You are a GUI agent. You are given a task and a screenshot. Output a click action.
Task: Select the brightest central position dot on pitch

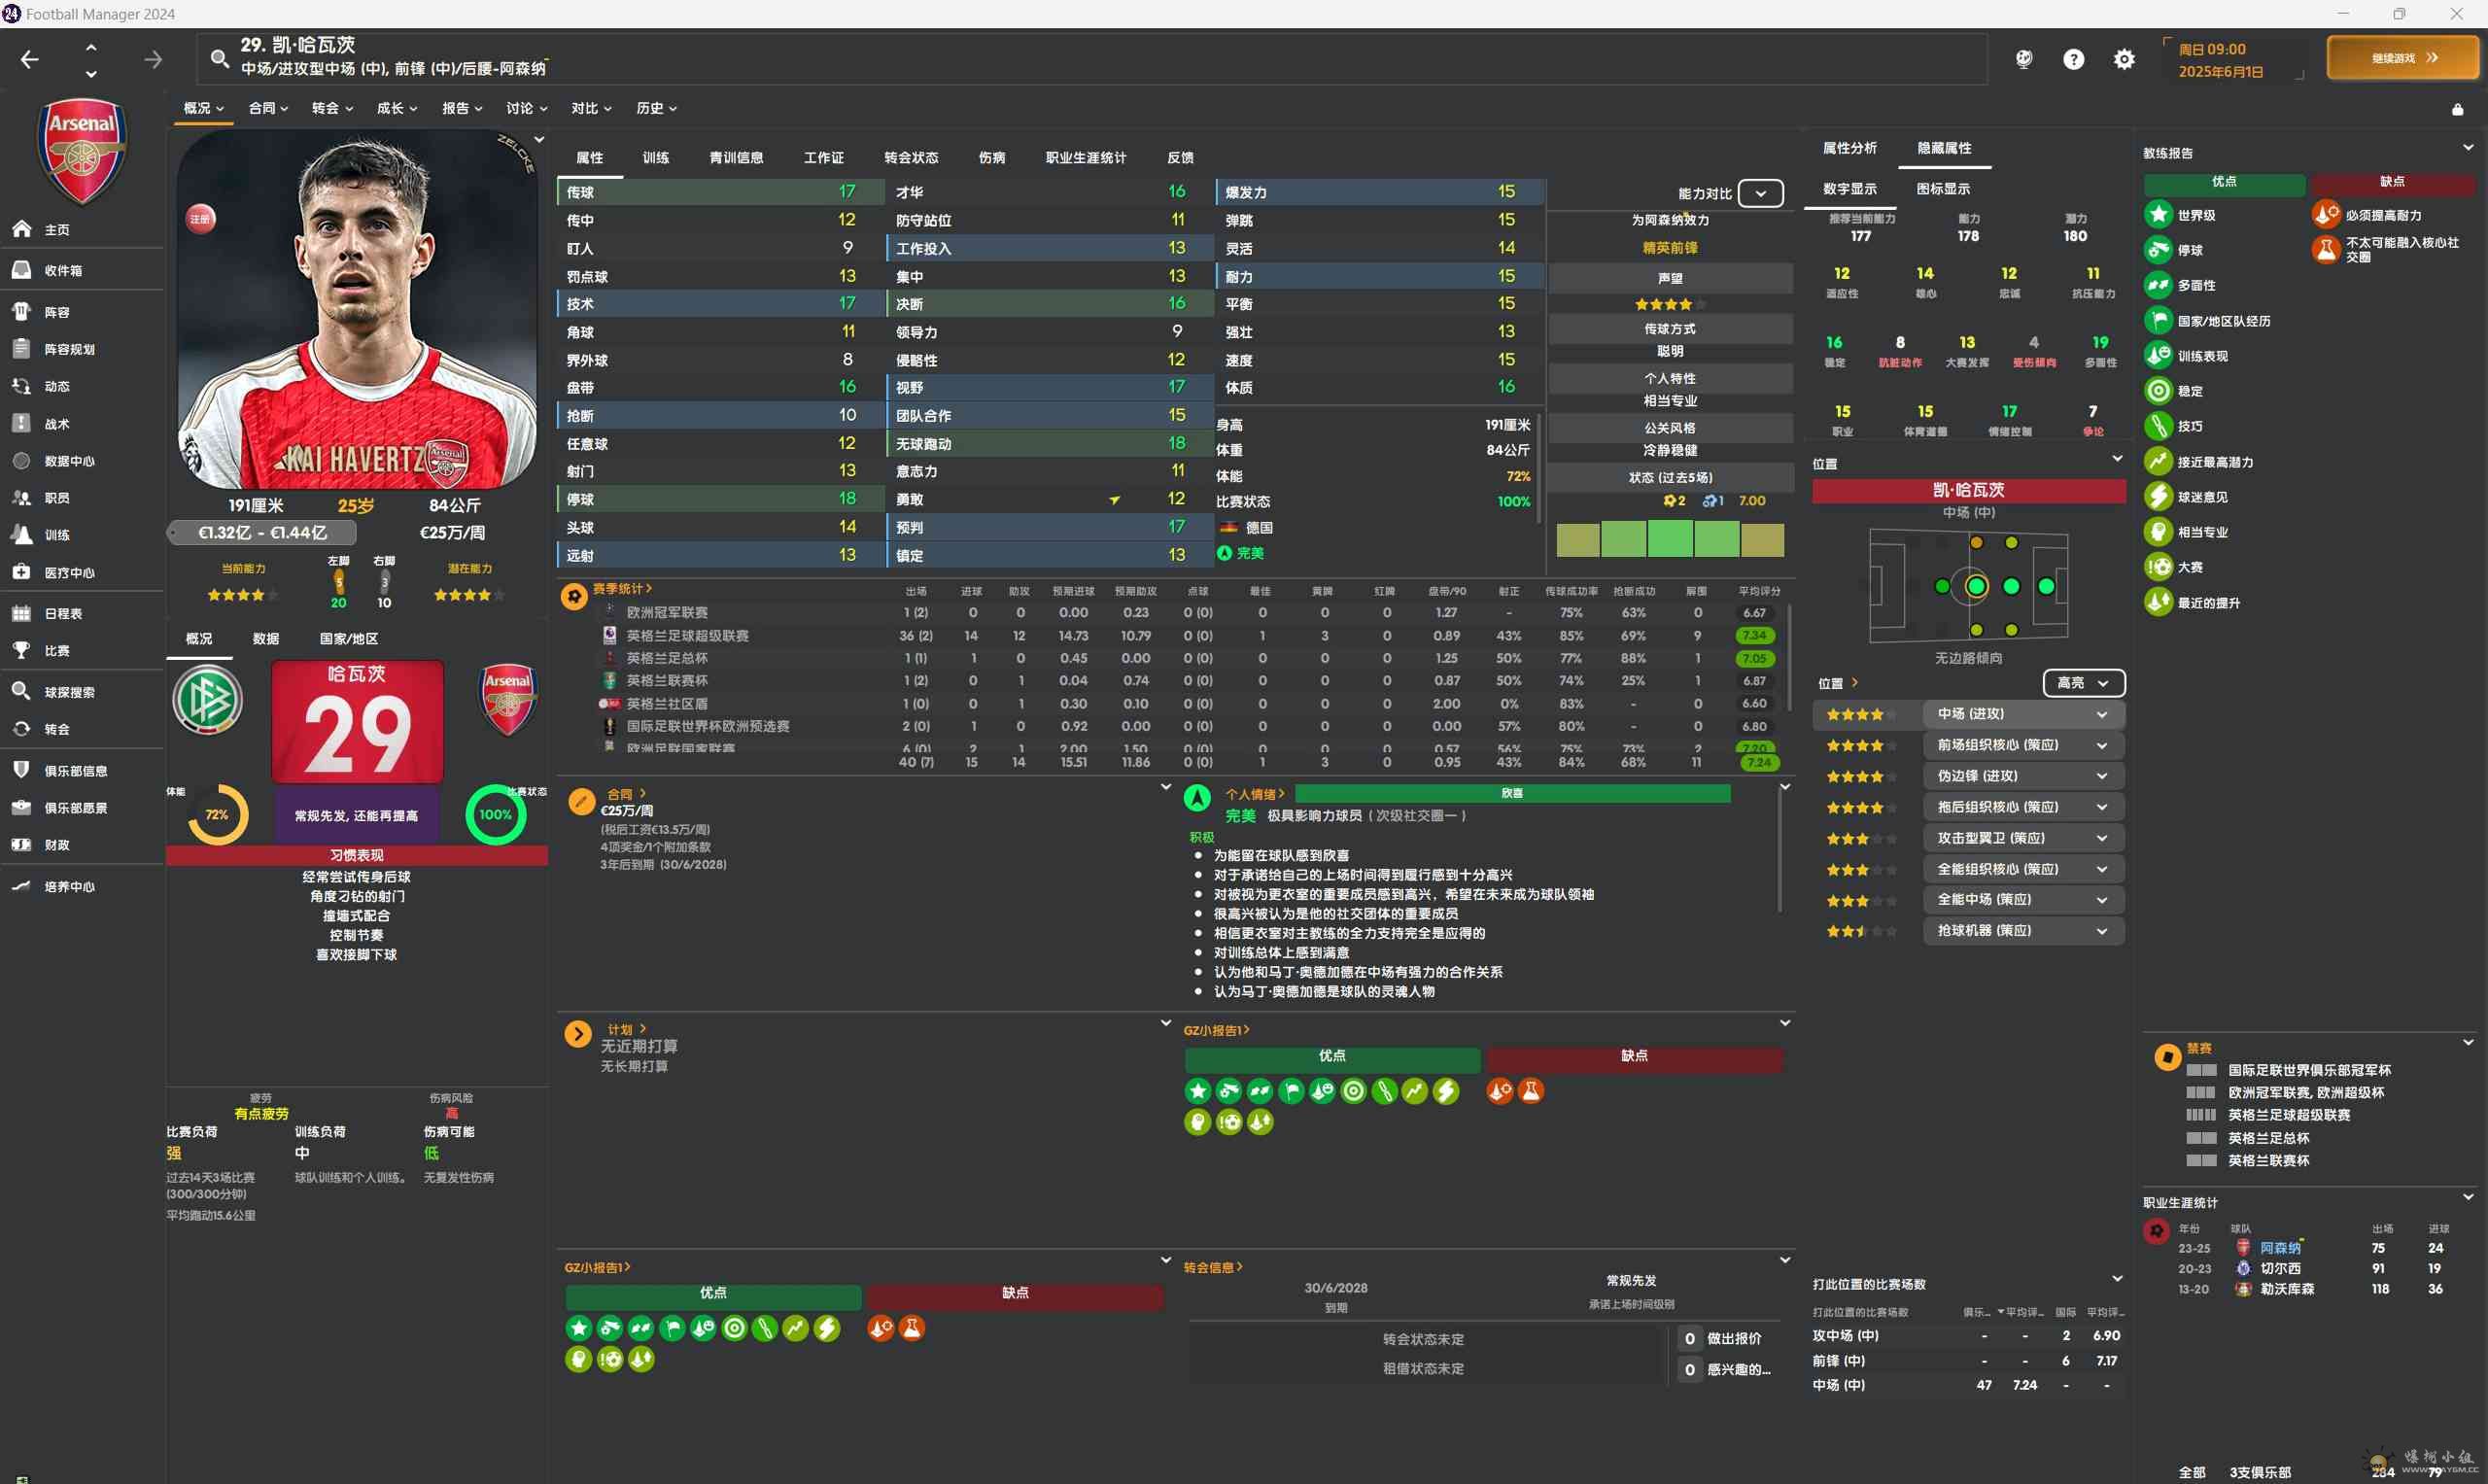click(1976, 586)
